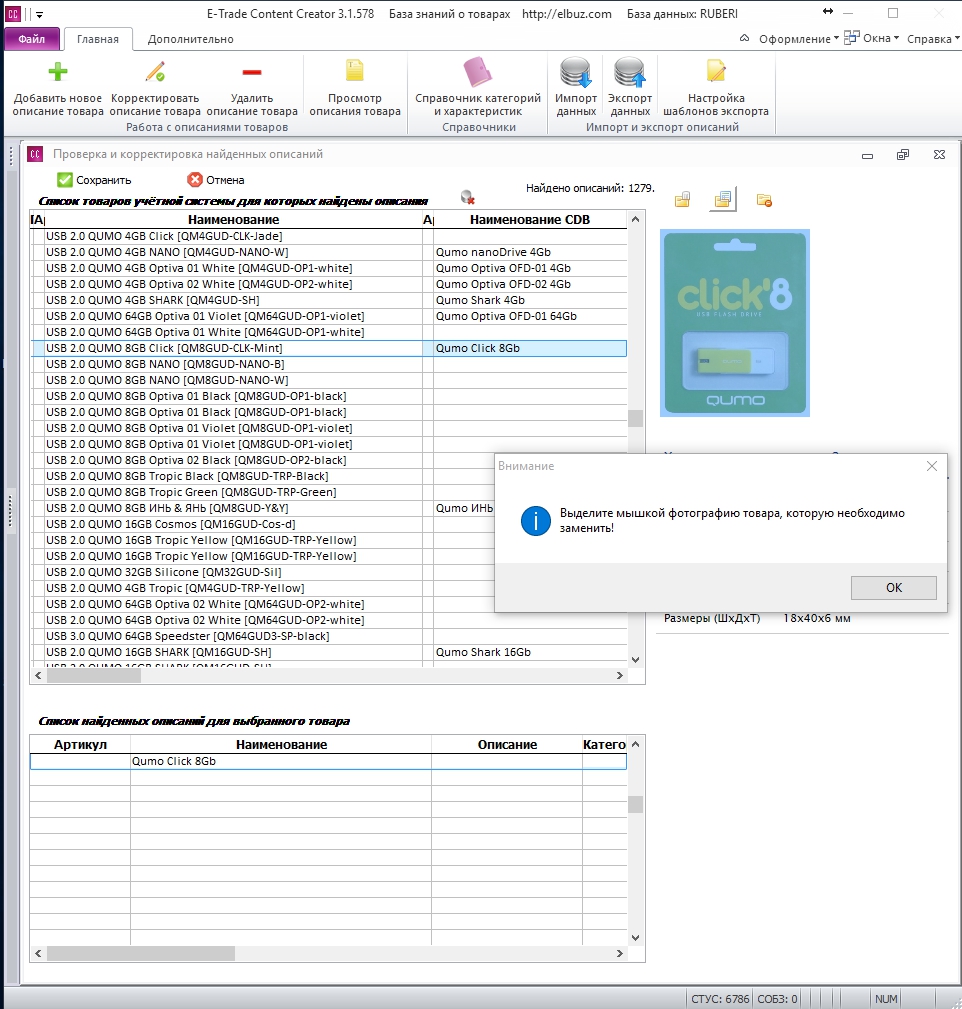Open the Оформление dropdown menu
Screen dimensions: 962x1009
[x=799, y=39]
